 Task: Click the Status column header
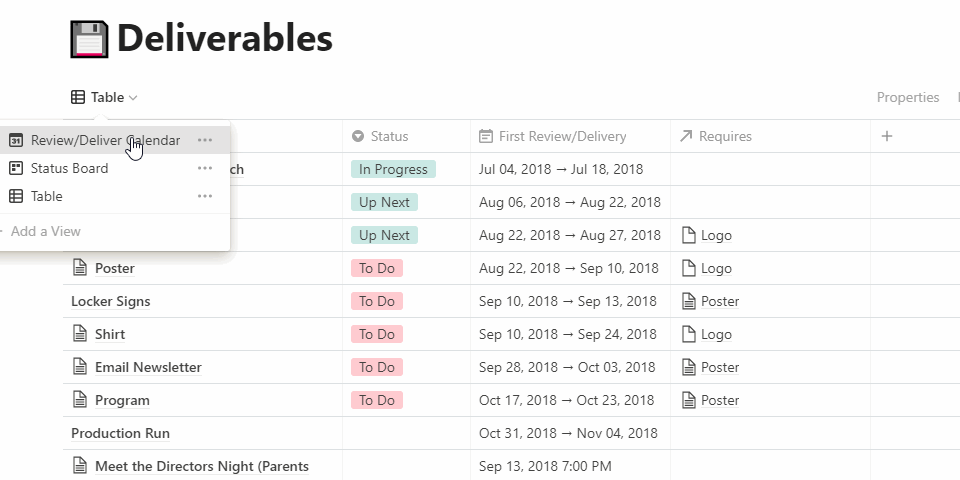[389, 136]
